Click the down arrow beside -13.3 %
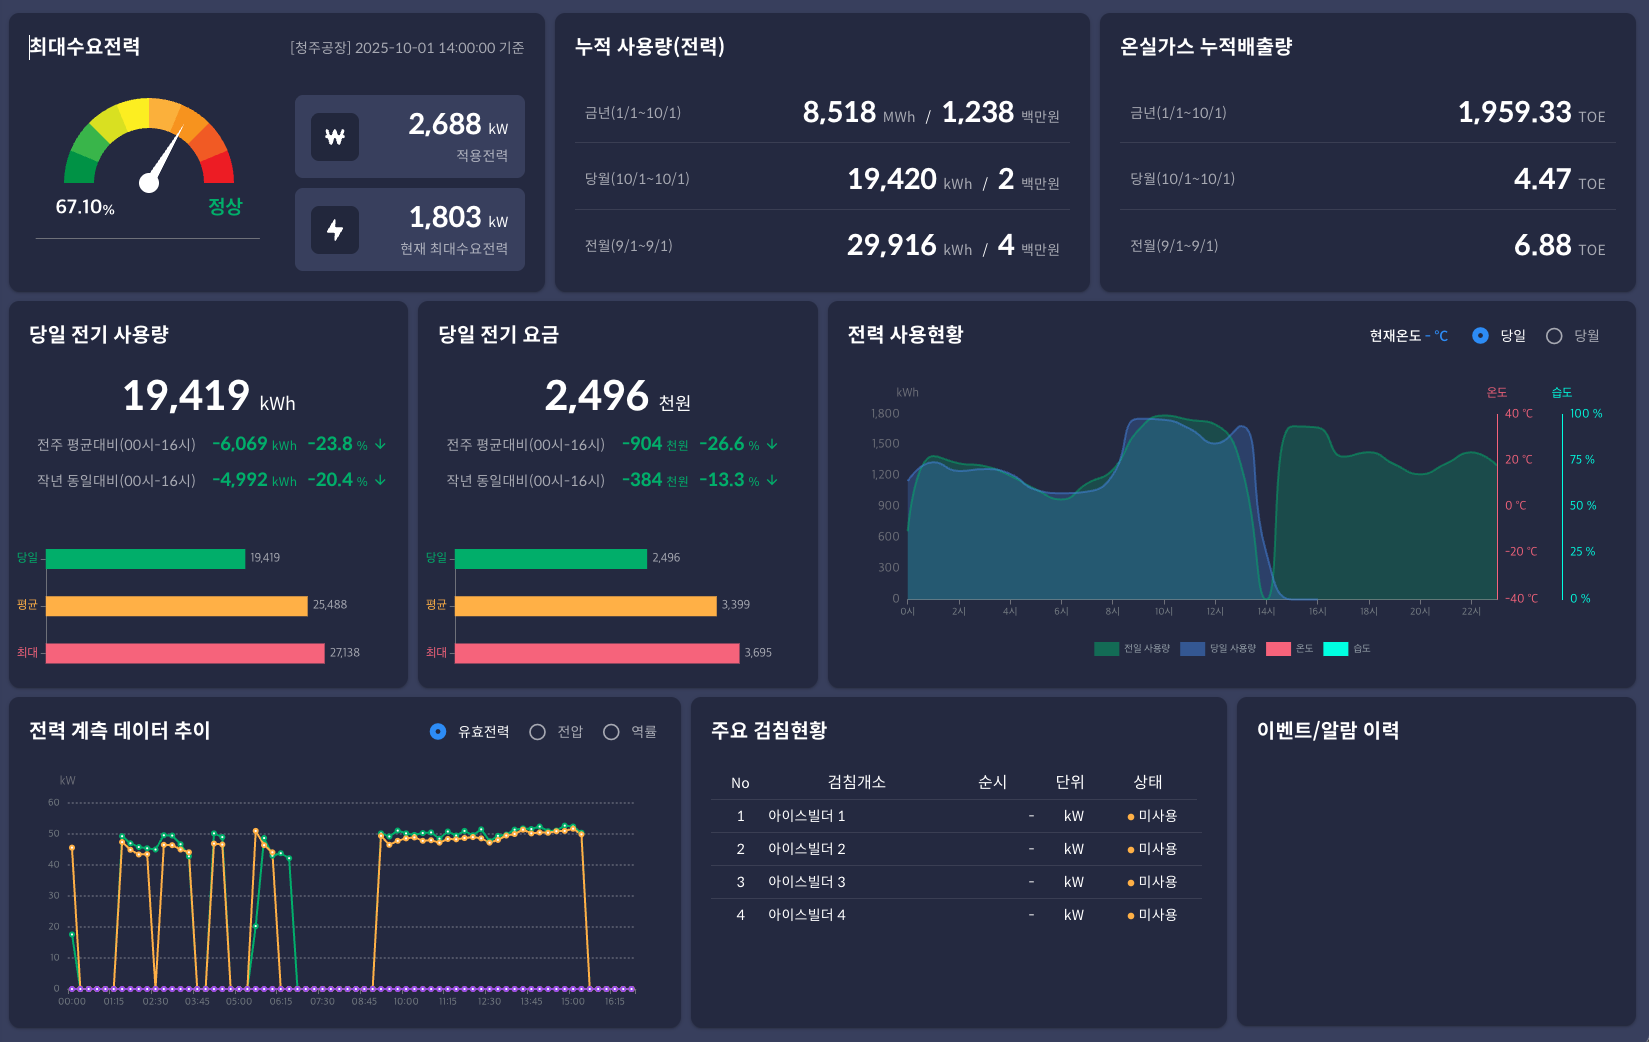1649x1042 pixels. (772, 480)
